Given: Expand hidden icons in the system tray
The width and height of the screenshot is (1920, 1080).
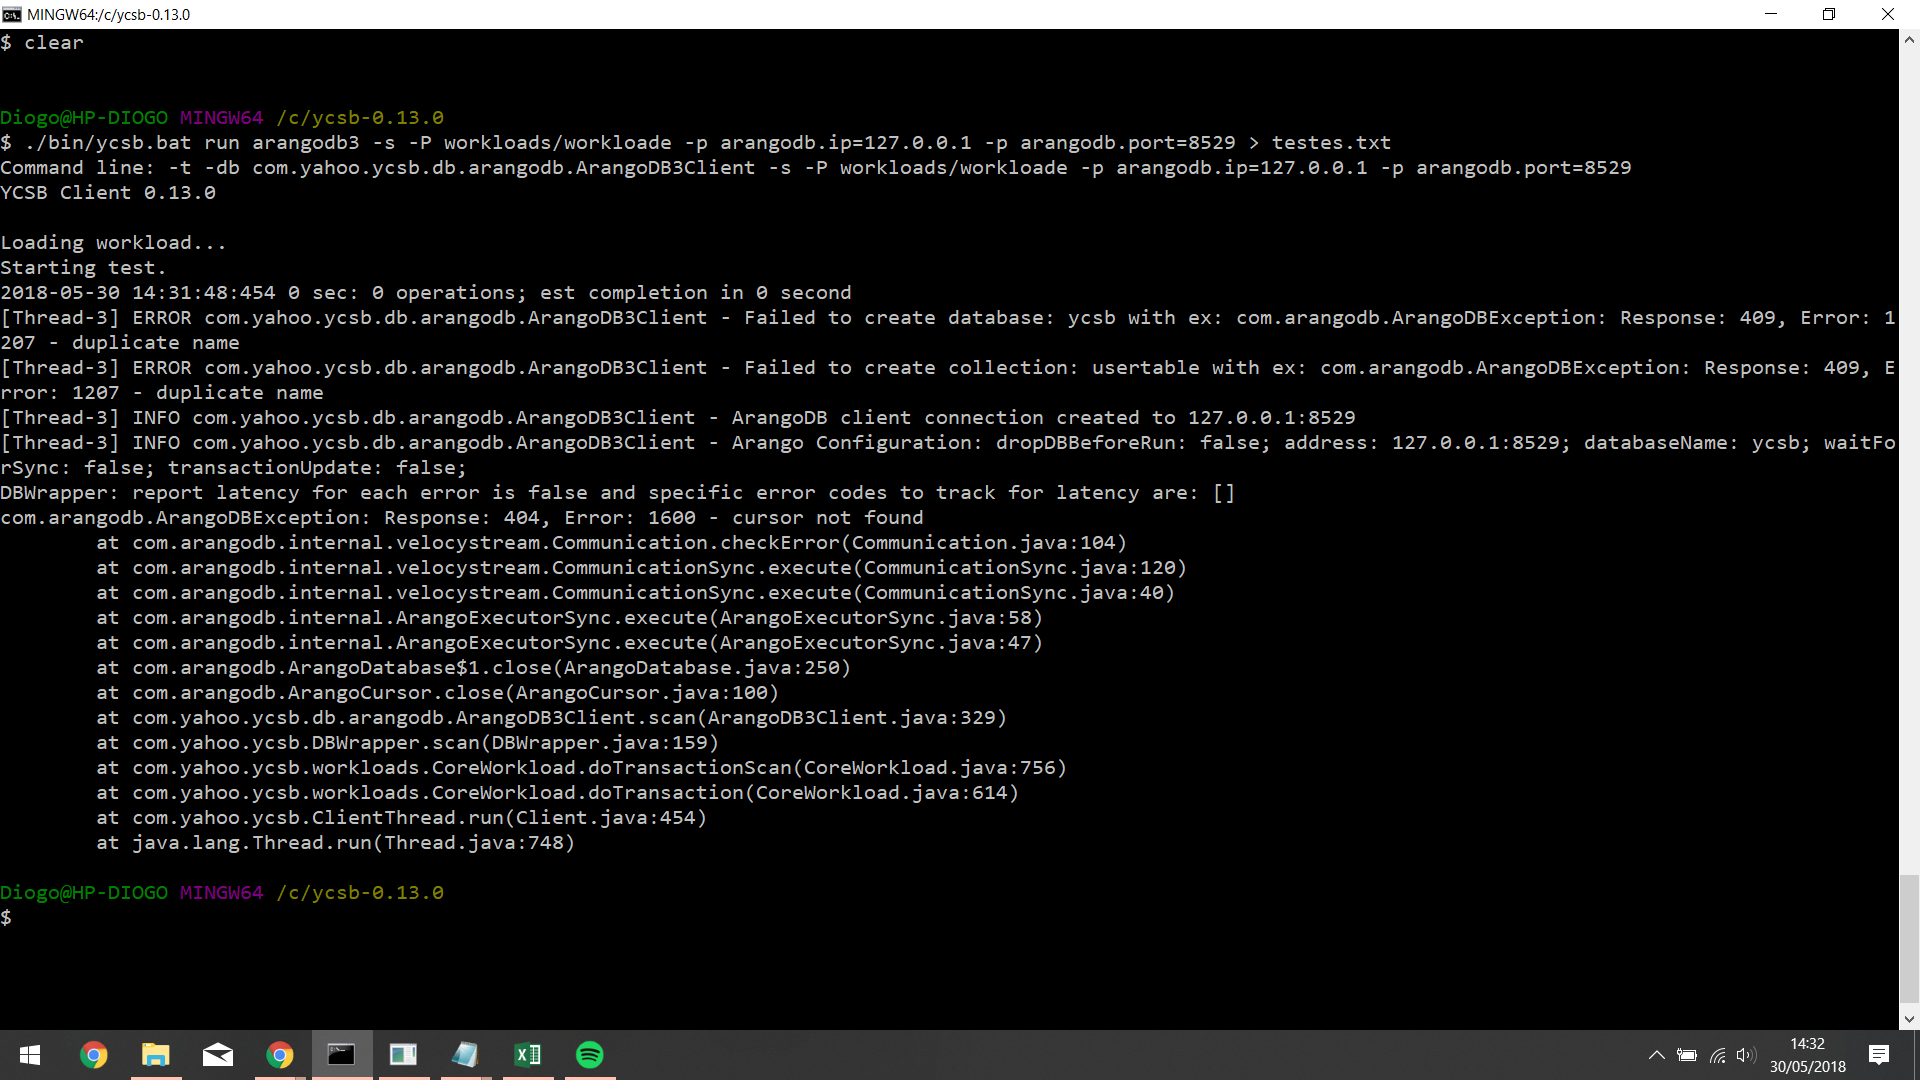Looking at the screenshot, I should 1656,1055.
